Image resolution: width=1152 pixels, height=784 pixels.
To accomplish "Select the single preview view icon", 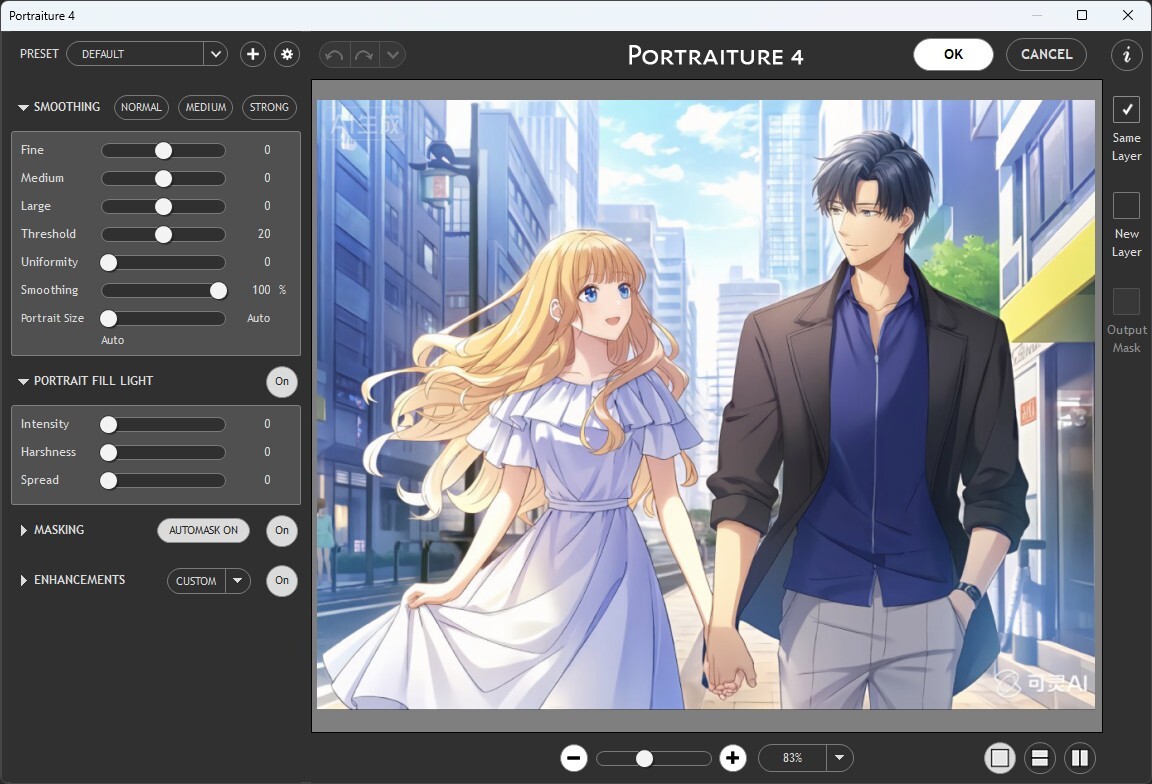I will tap(999, 758).
